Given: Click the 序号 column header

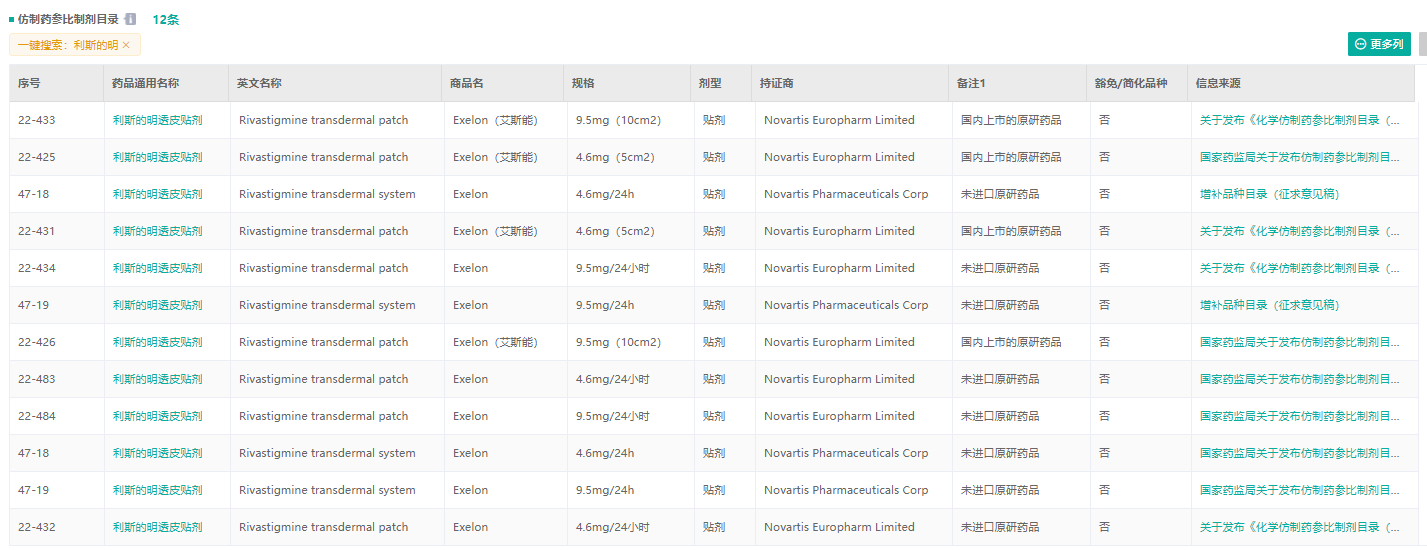Looking at the screenshot, I should pyautogui.click(x=29, y=83).
